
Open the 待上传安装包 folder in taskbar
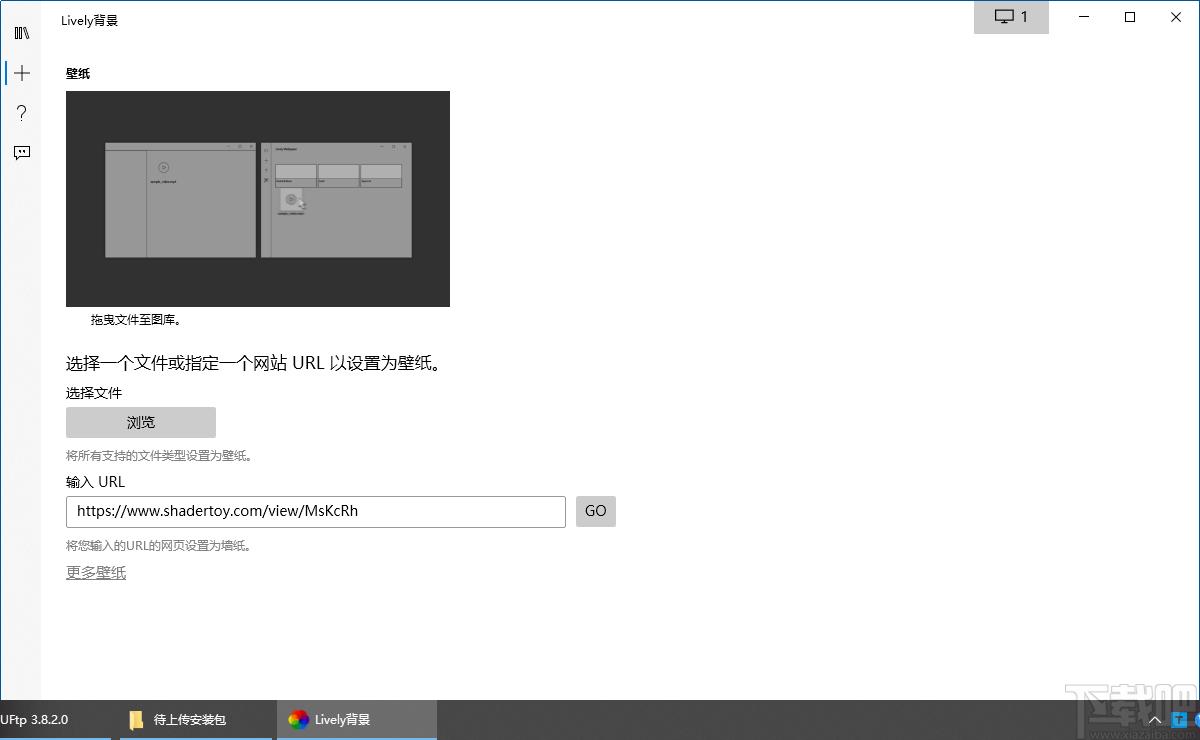click(196, 720)
